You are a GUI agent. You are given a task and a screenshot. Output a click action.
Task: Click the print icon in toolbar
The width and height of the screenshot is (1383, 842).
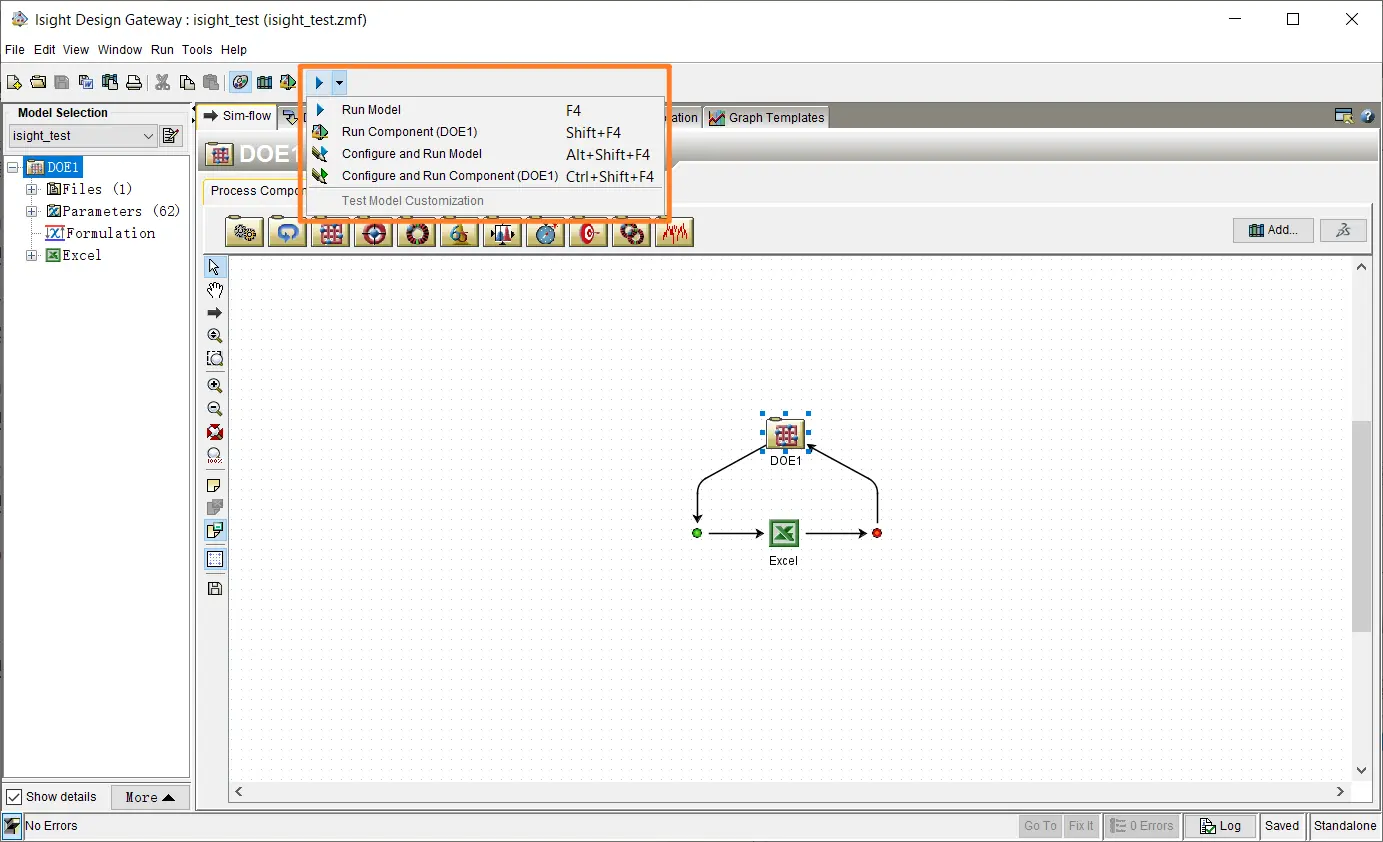coord(133,83)
